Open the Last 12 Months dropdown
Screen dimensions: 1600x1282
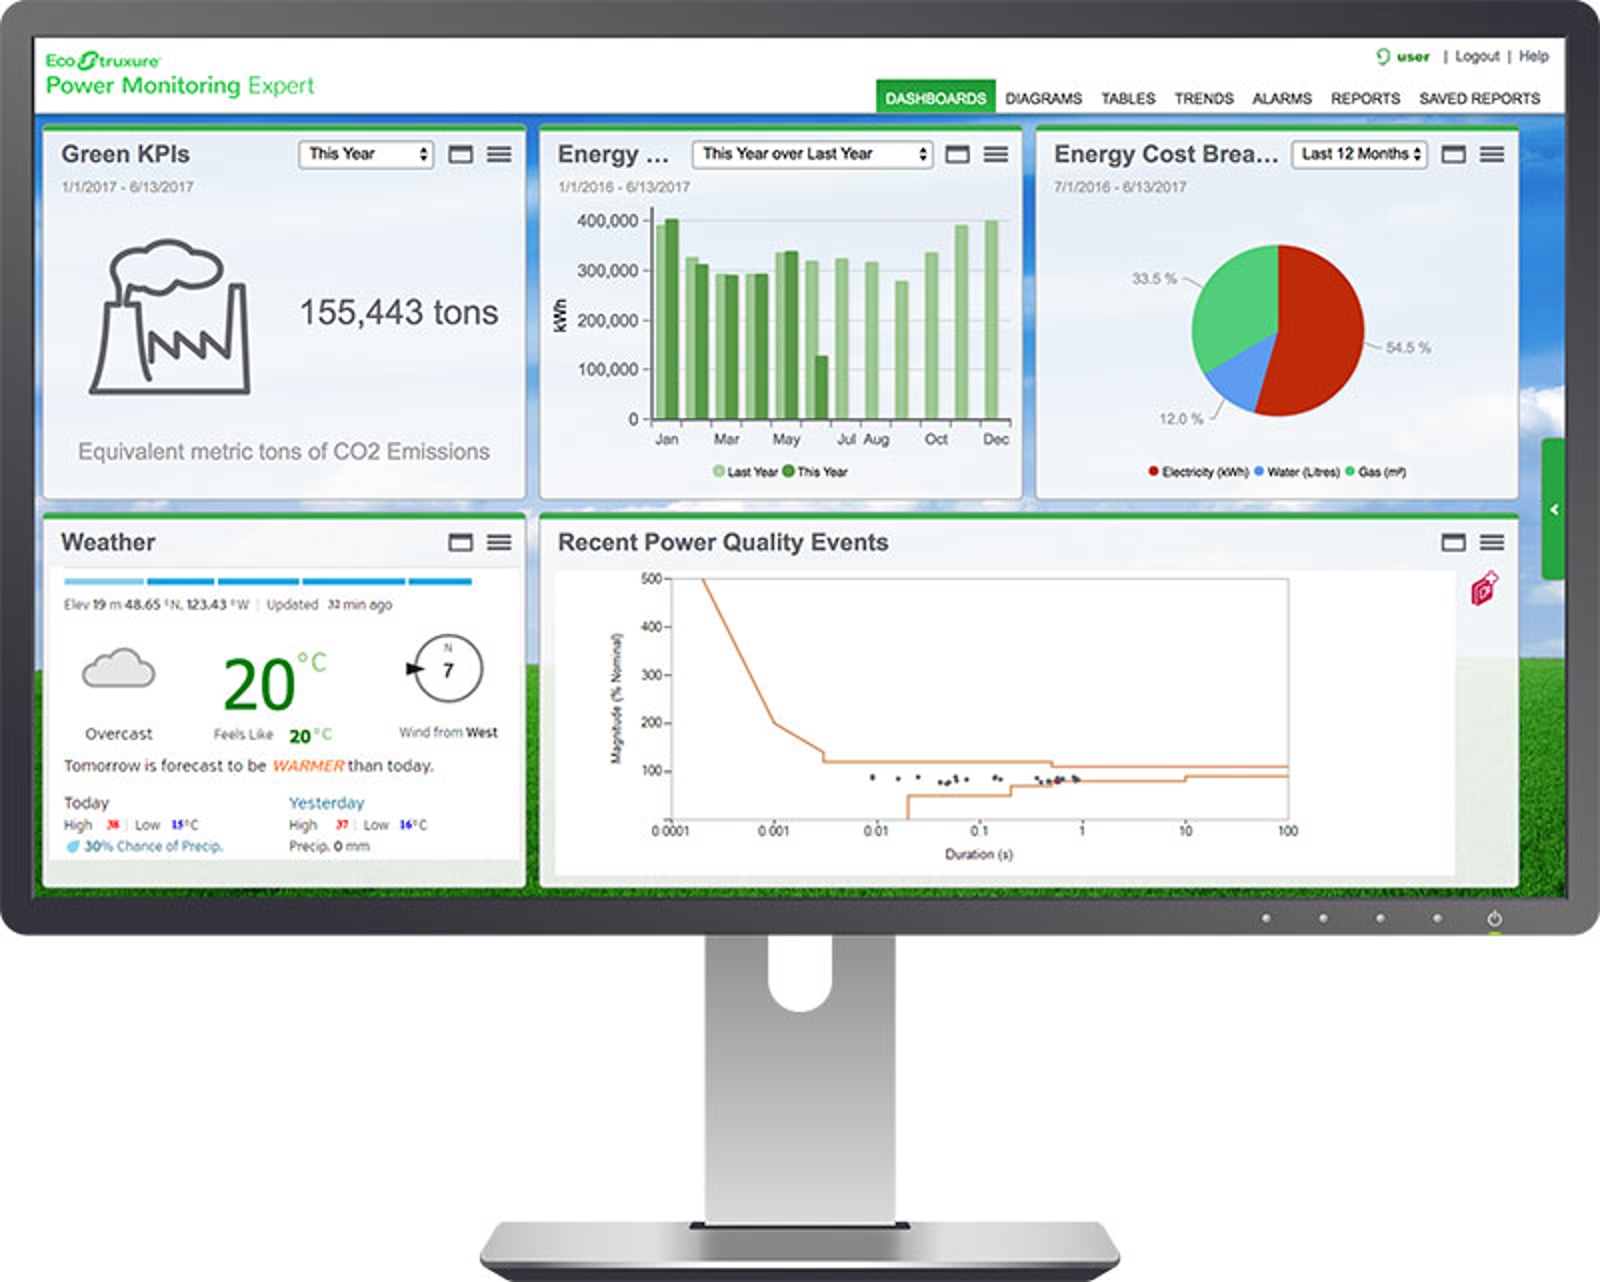pos(1360,154)
